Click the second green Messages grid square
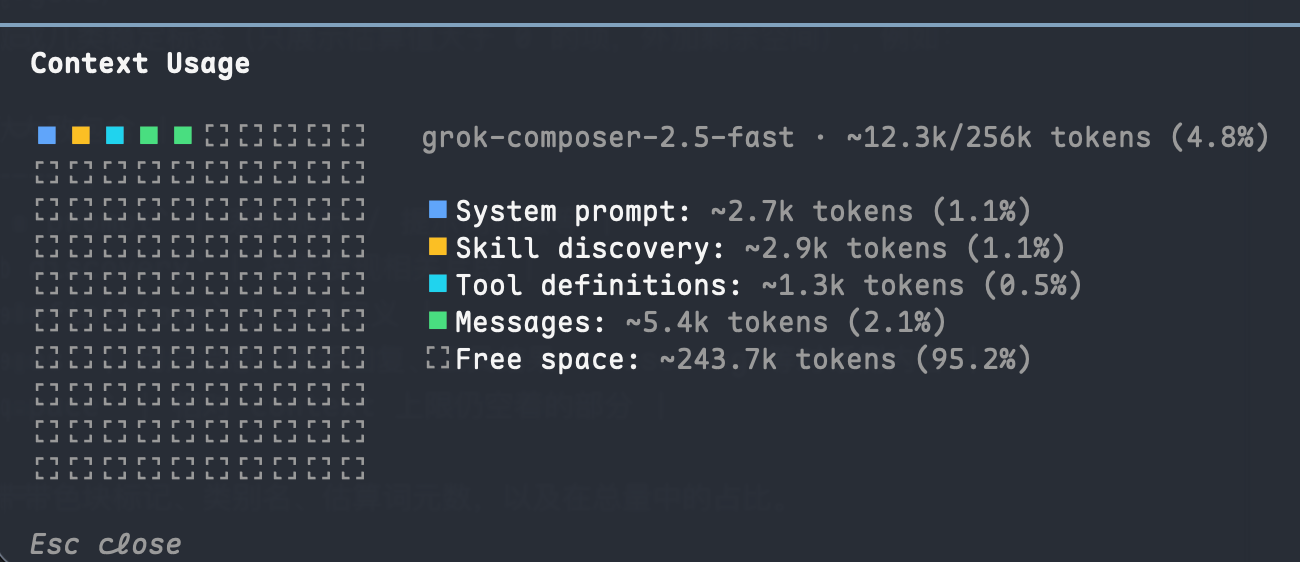 click(x=182, y=135)
